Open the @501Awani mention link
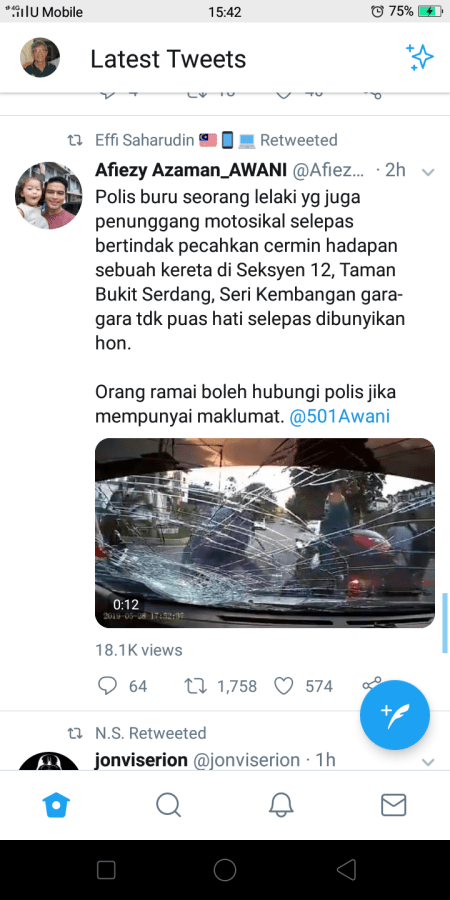The image size is (450, 900). click(x=340, y=417)
